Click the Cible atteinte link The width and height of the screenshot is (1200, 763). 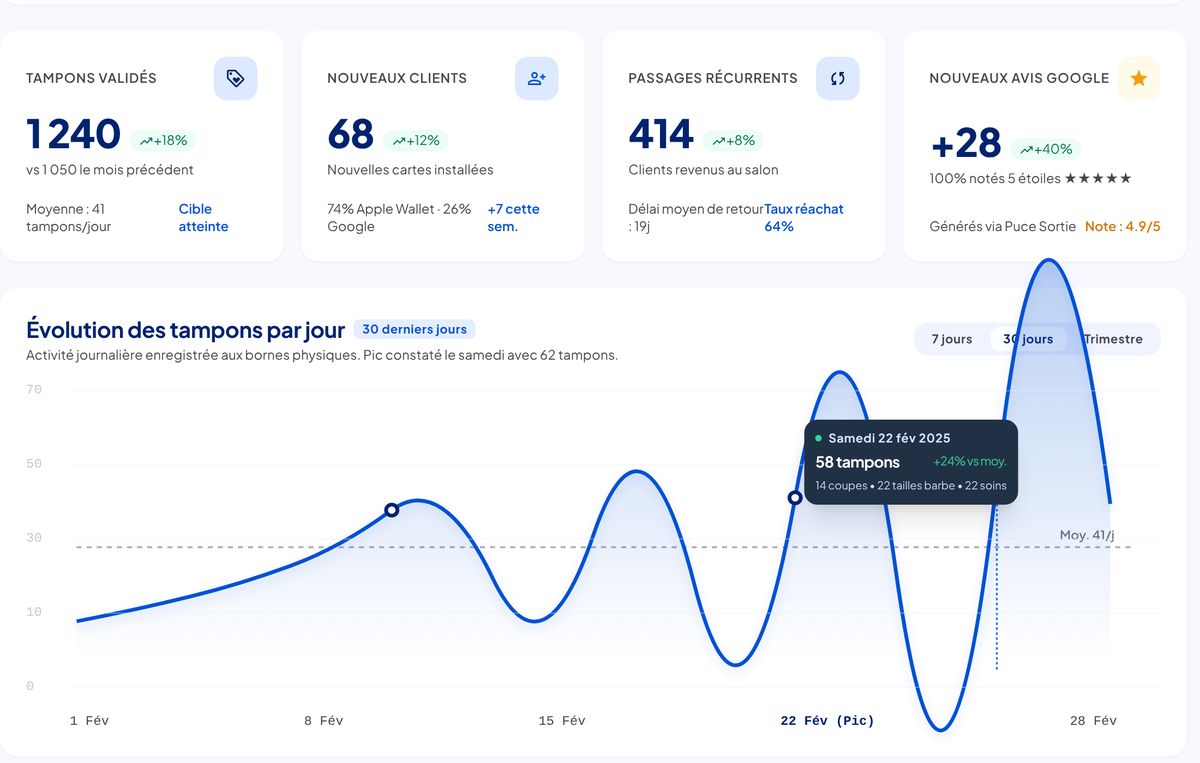(204, 218)
